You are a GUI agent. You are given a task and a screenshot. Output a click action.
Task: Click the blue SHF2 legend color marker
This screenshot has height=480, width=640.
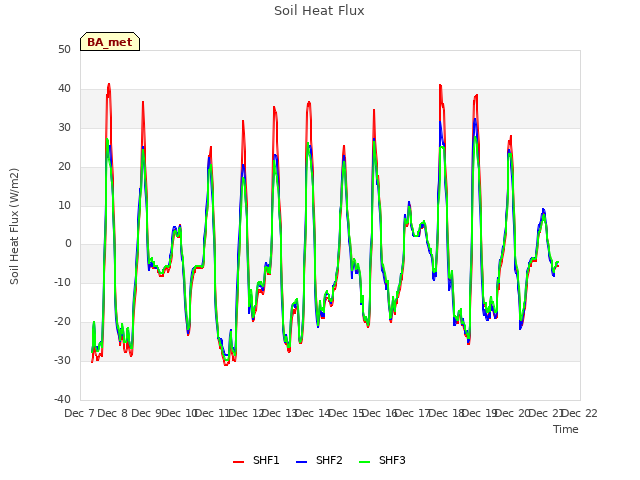(301, 462)
